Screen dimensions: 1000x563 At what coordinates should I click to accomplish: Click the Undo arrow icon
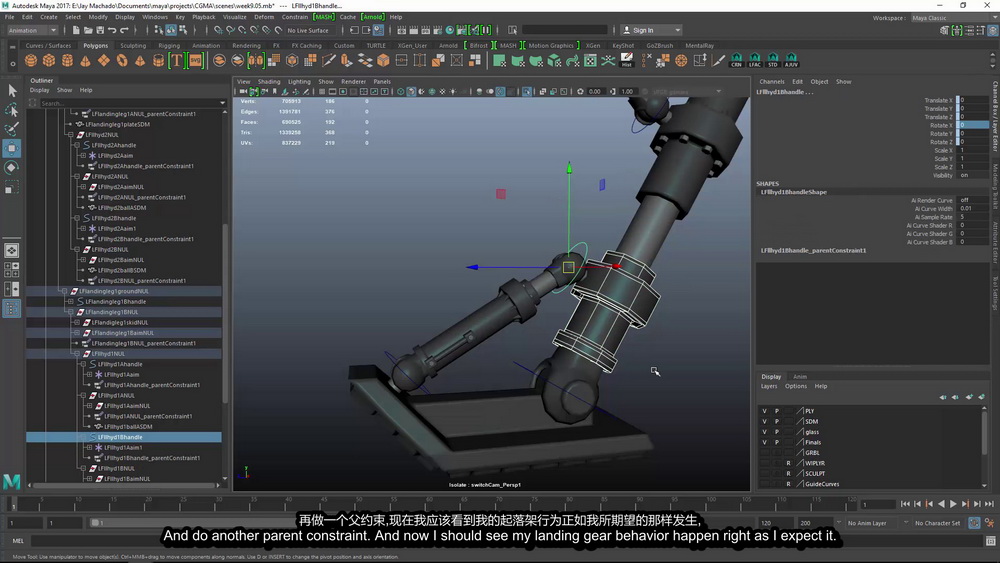click(x=112, y=30)
